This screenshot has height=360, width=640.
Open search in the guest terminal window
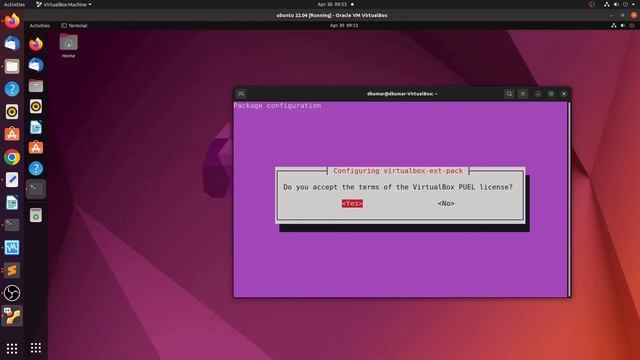509,94
